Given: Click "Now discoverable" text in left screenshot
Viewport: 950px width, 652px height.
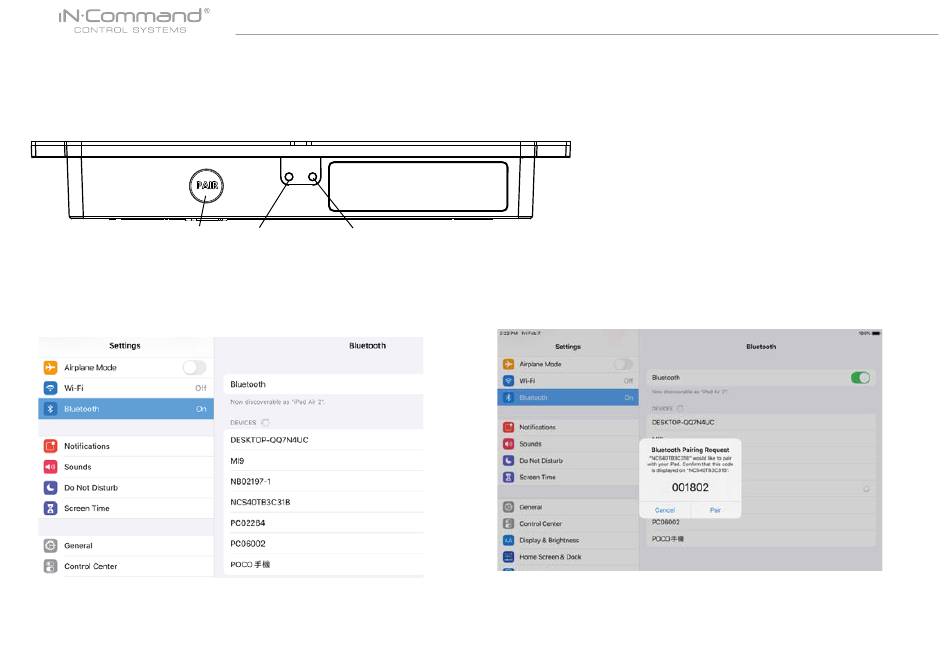Looking at the screenshot, I should point(277,402).
